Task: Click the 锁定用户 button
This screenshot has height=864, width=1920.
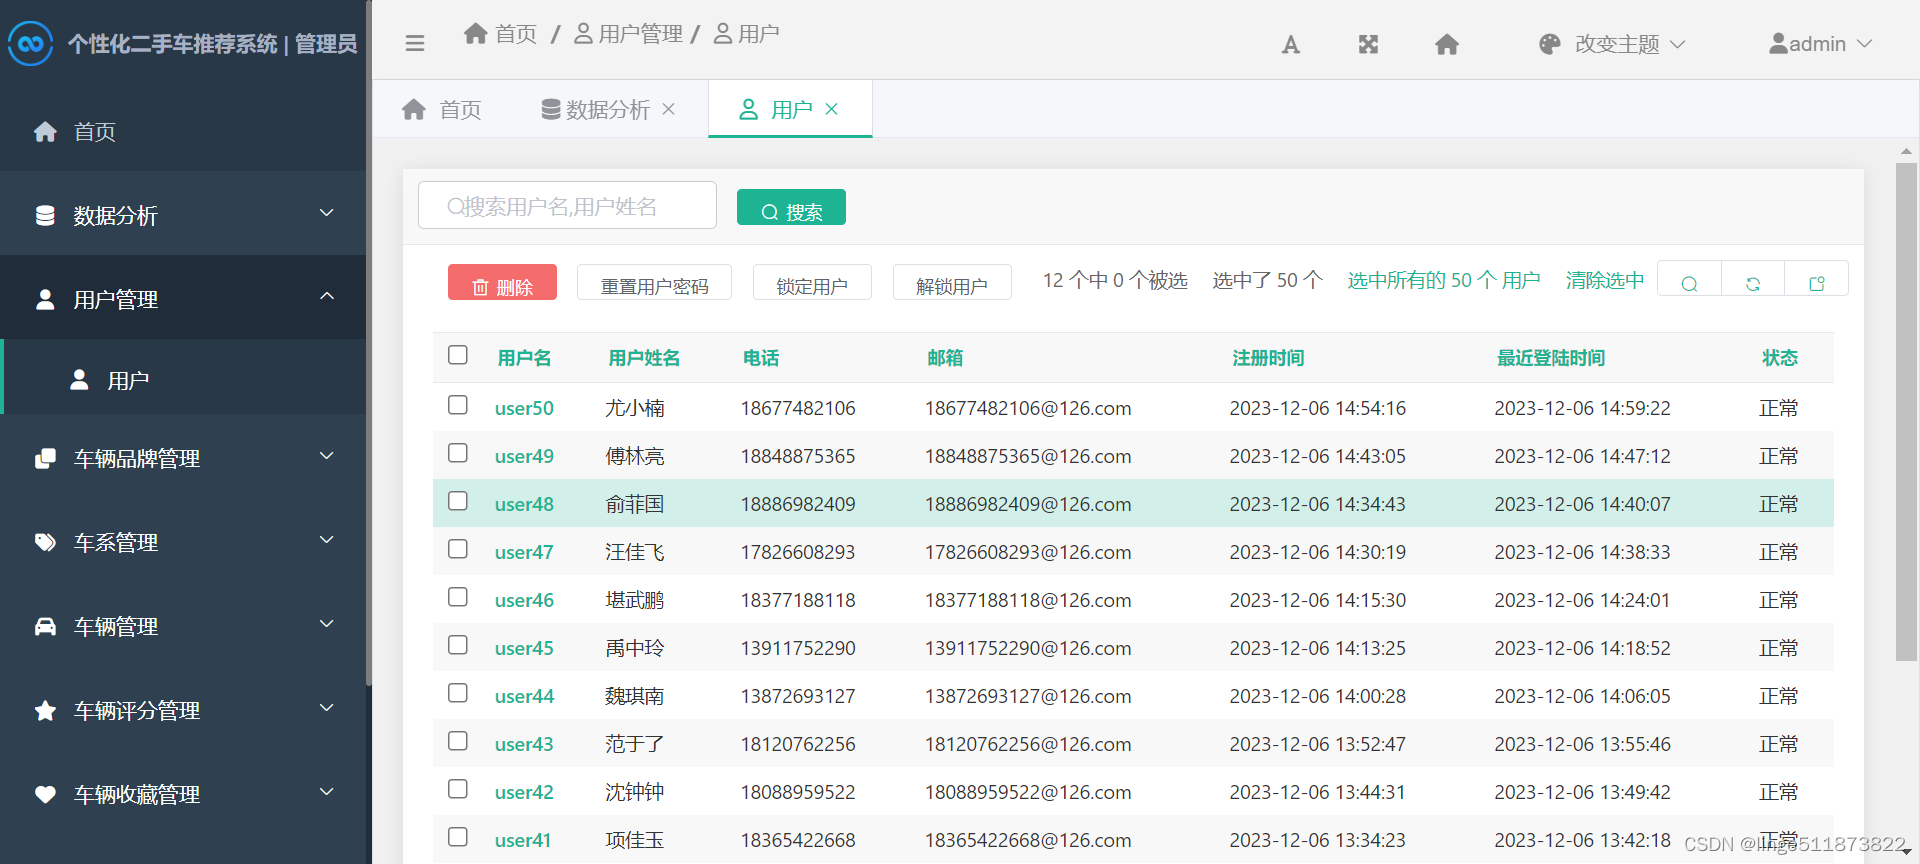Action: click(x=812, y=282)
